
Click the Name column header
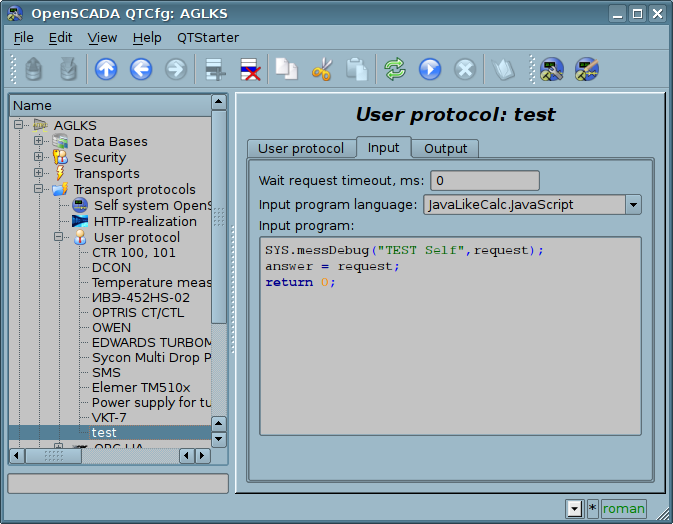pos(110,106)
